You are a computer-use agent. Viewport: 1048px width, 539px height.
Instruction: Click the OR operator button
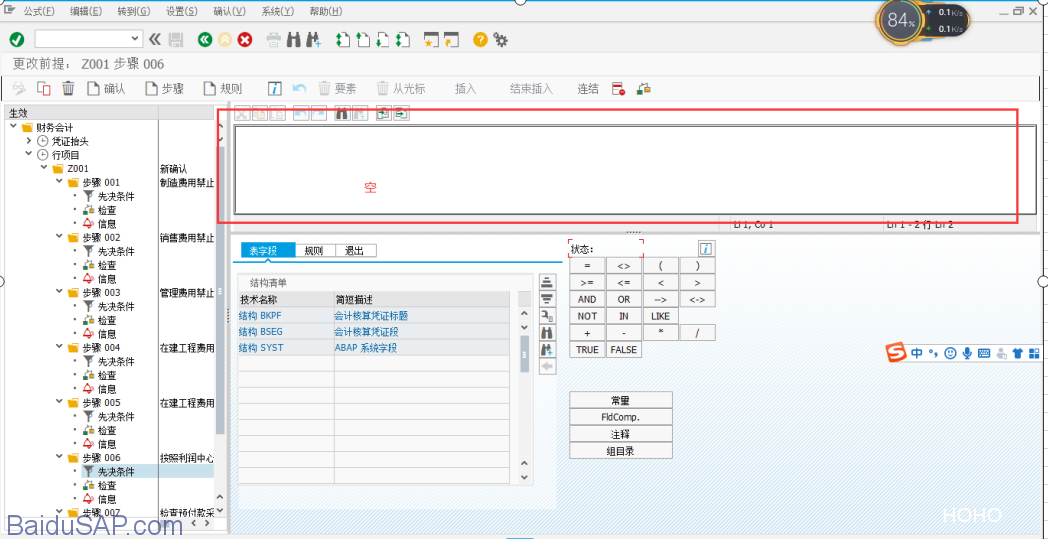point(624,299)
